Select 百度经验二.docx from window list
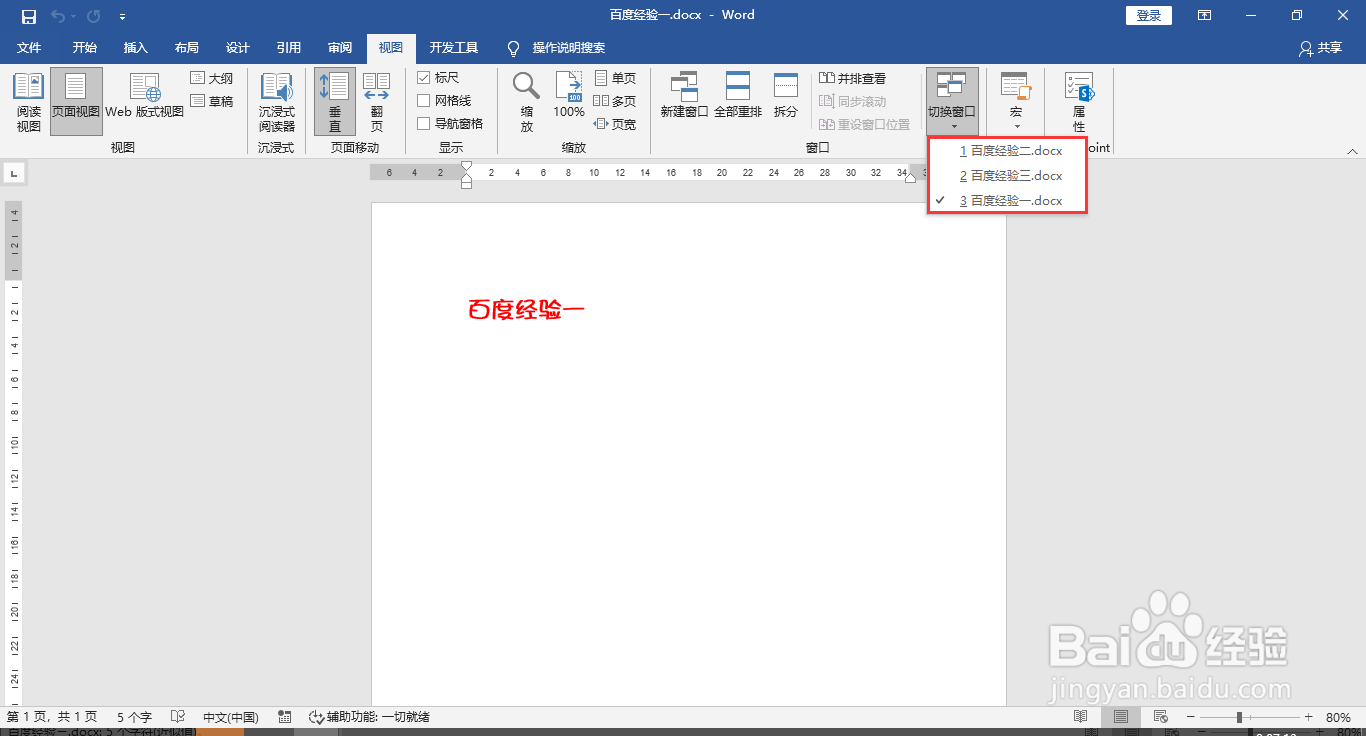Image resolution: width=1366 pixels, height=736 pixels. click(1012, 150)
